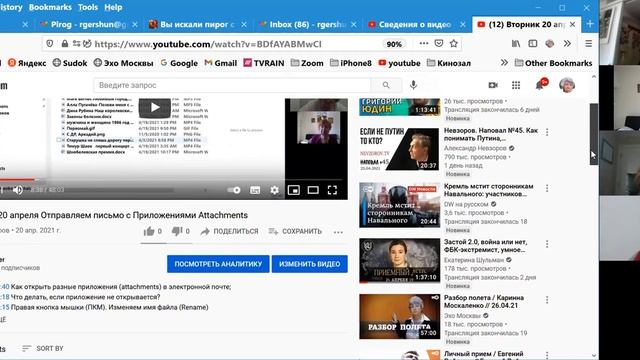
Task: Switch to theater mode icon
Action: [313, 190]
